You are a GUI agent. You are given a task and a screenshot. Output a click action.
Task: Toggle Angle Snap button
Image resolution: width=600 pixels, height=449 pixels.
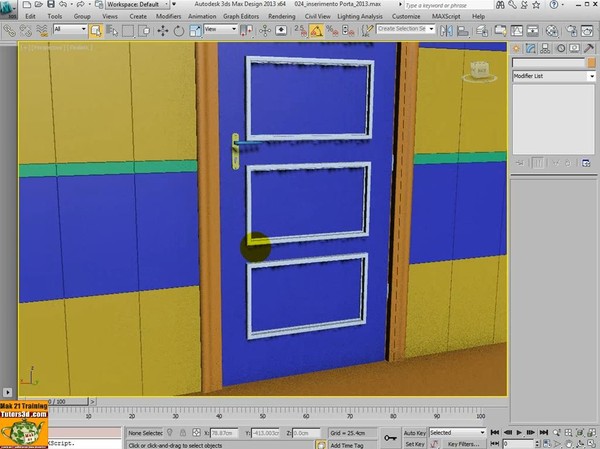click(x=316, y=31)
